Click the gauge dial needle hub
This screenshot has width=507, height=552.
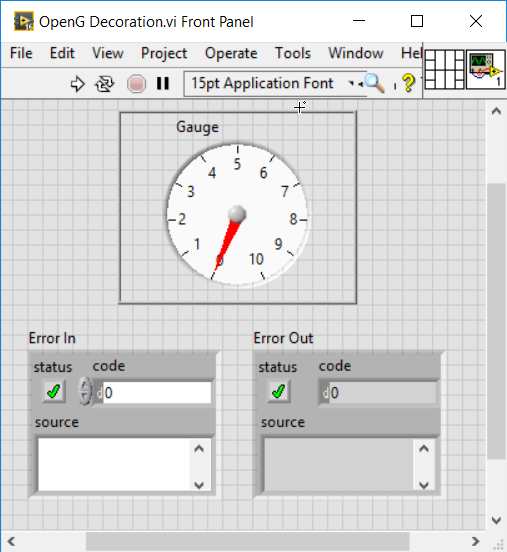[237, 214]
